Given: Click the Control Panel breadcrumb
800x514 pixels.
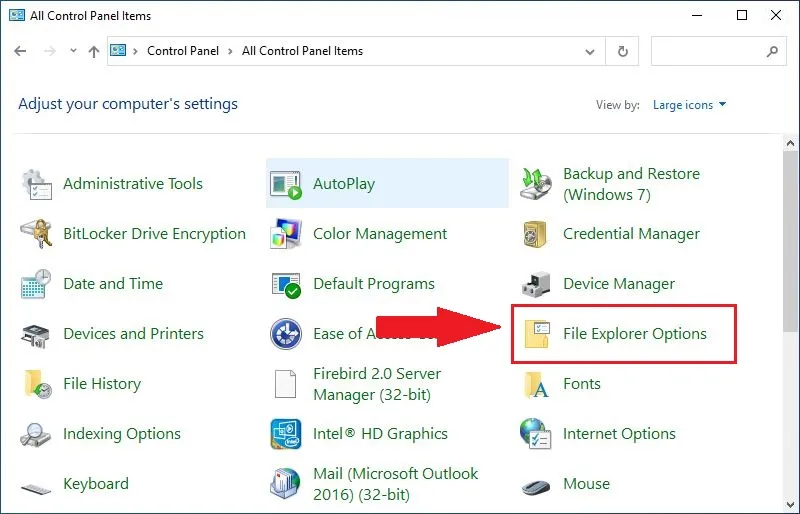Looking at the screenshot, I should (183, 51).
